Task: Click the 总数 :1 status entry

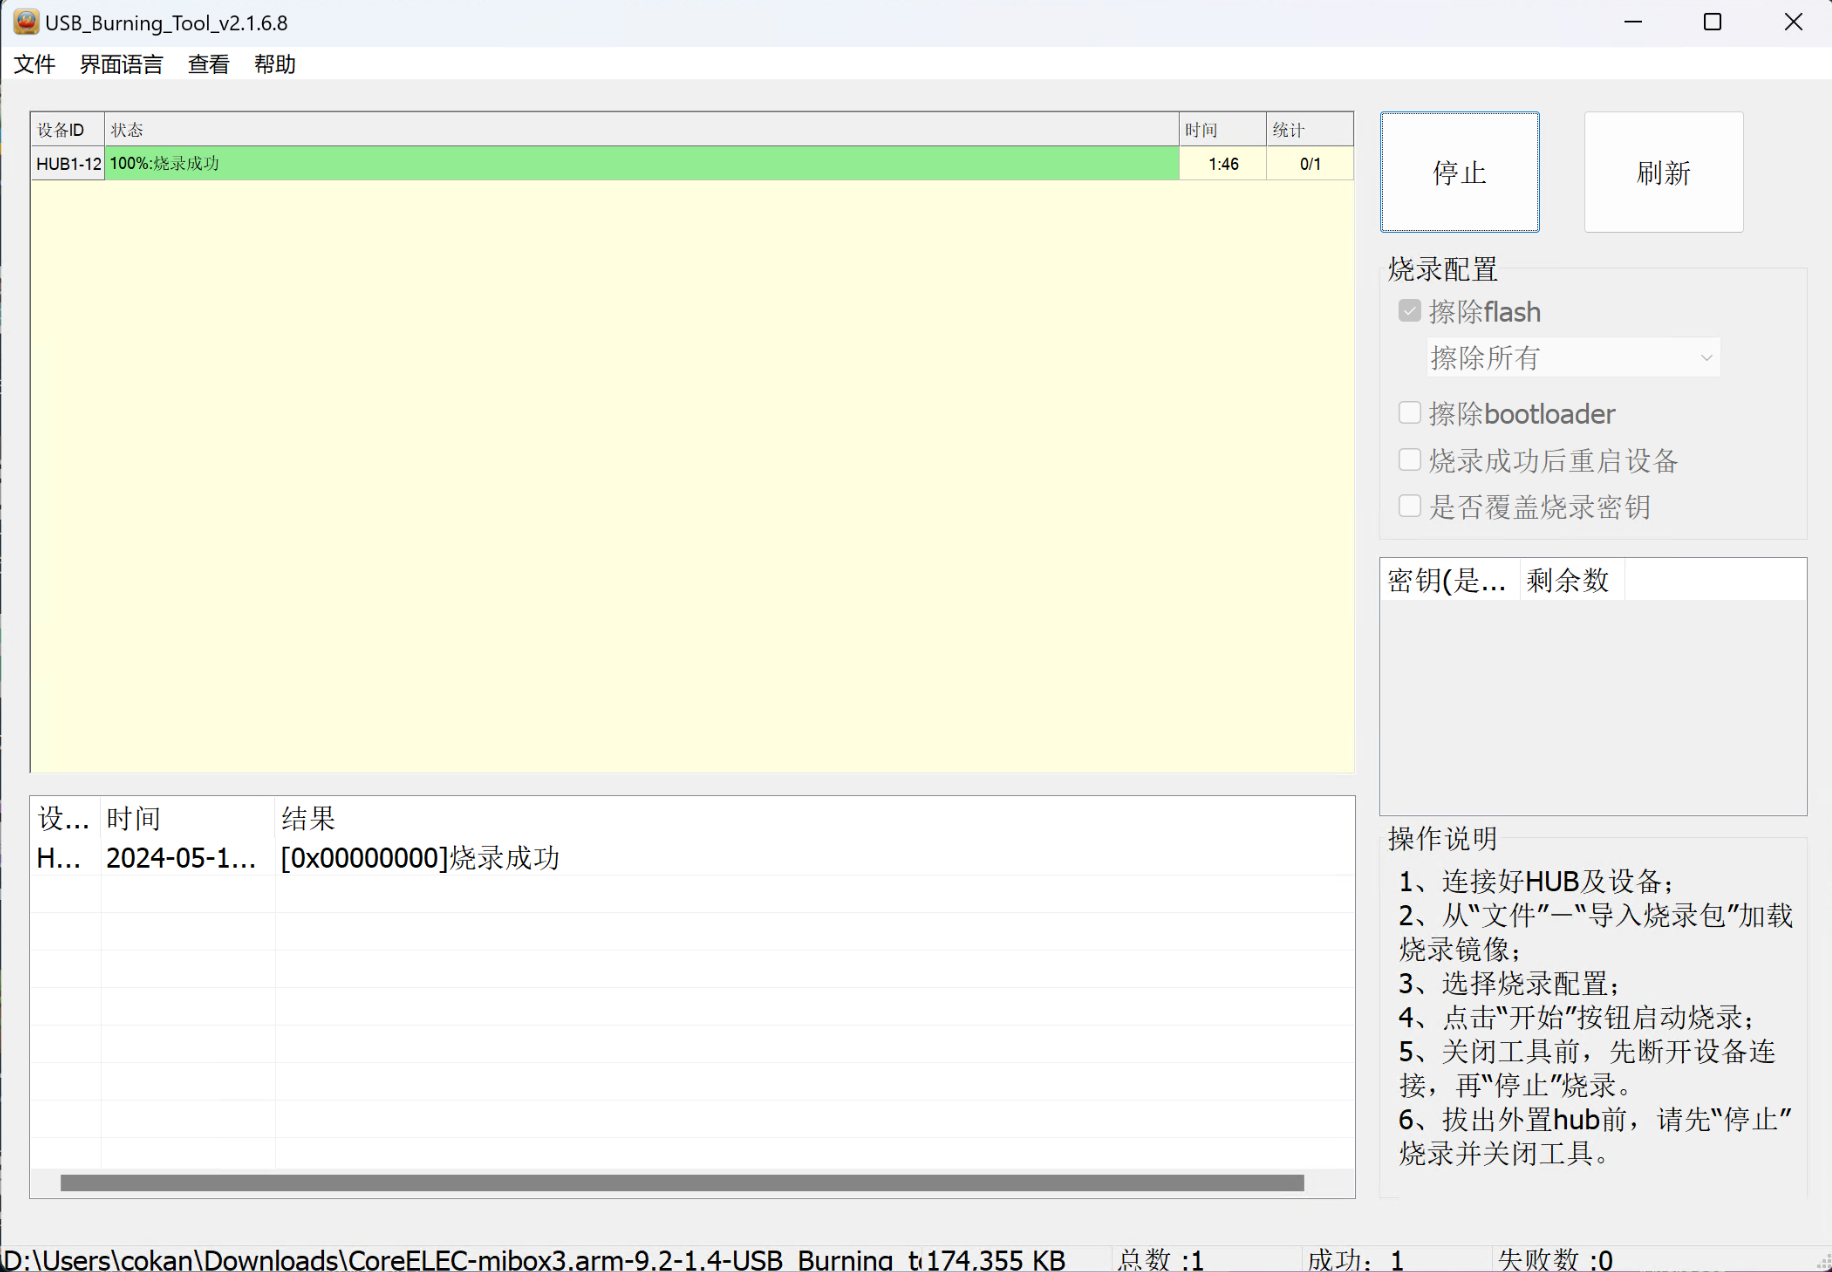Action: (1160, 1260)
